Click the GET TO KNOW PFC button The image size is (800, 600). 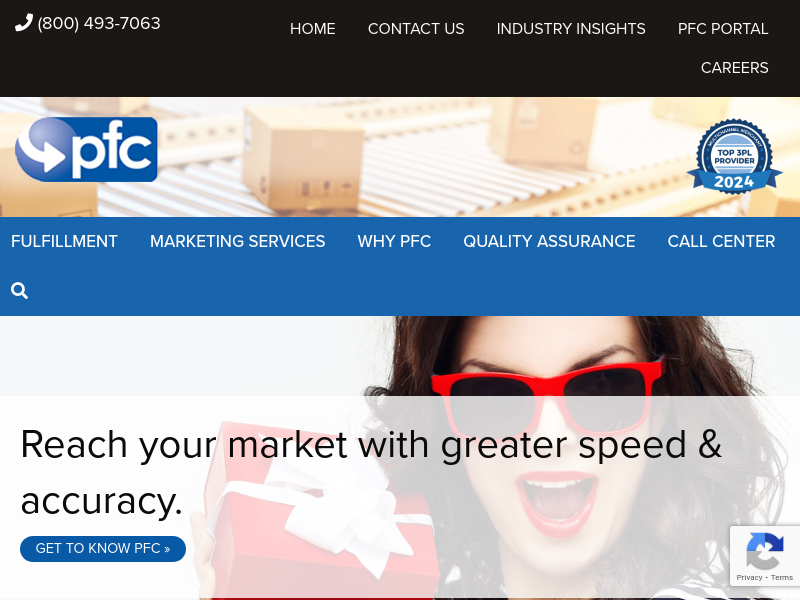tap(103, 549)
